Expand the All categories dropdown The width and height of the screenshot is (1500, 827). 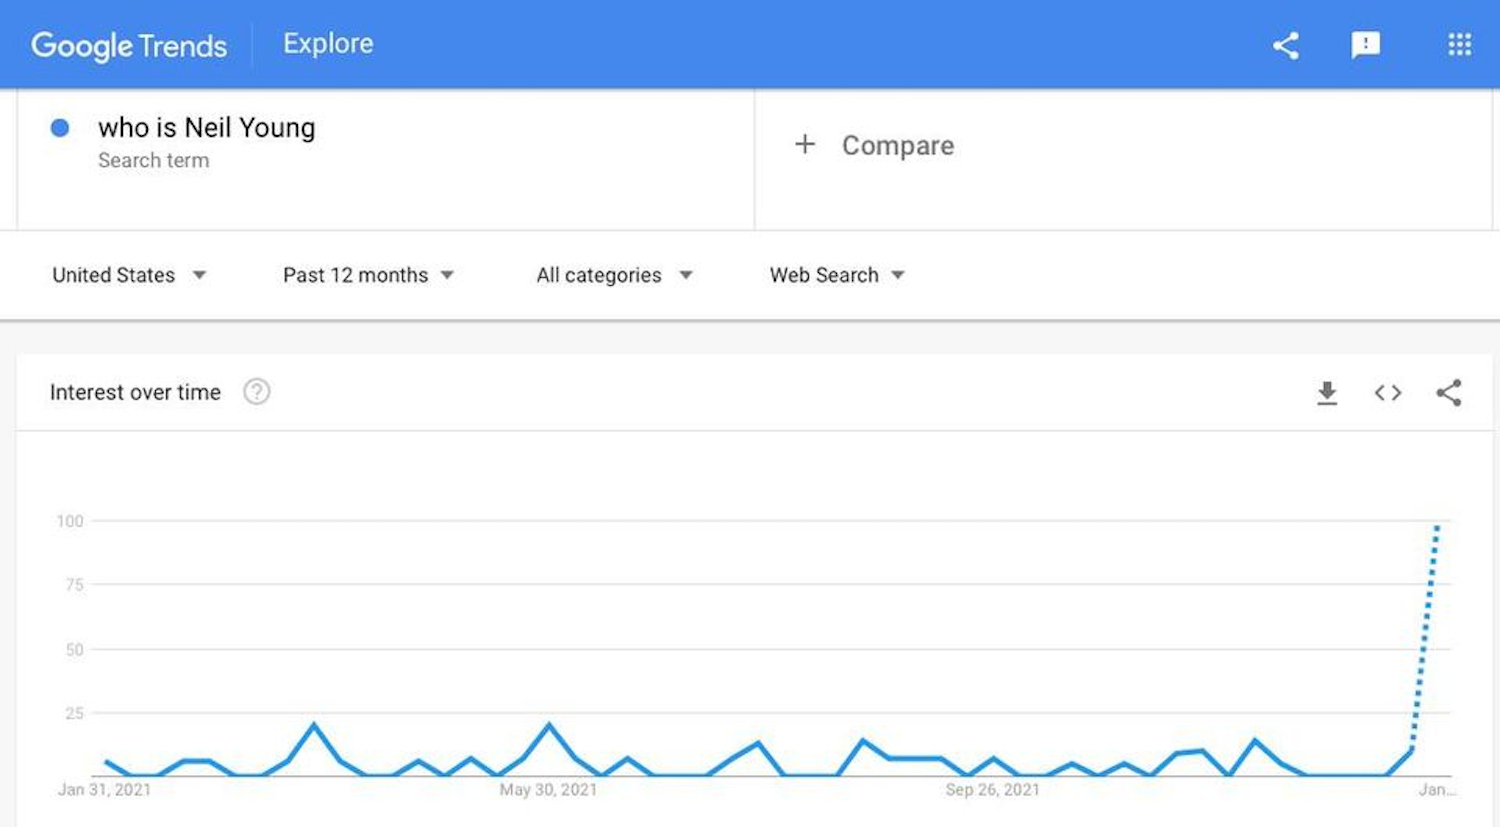(614, 275)
